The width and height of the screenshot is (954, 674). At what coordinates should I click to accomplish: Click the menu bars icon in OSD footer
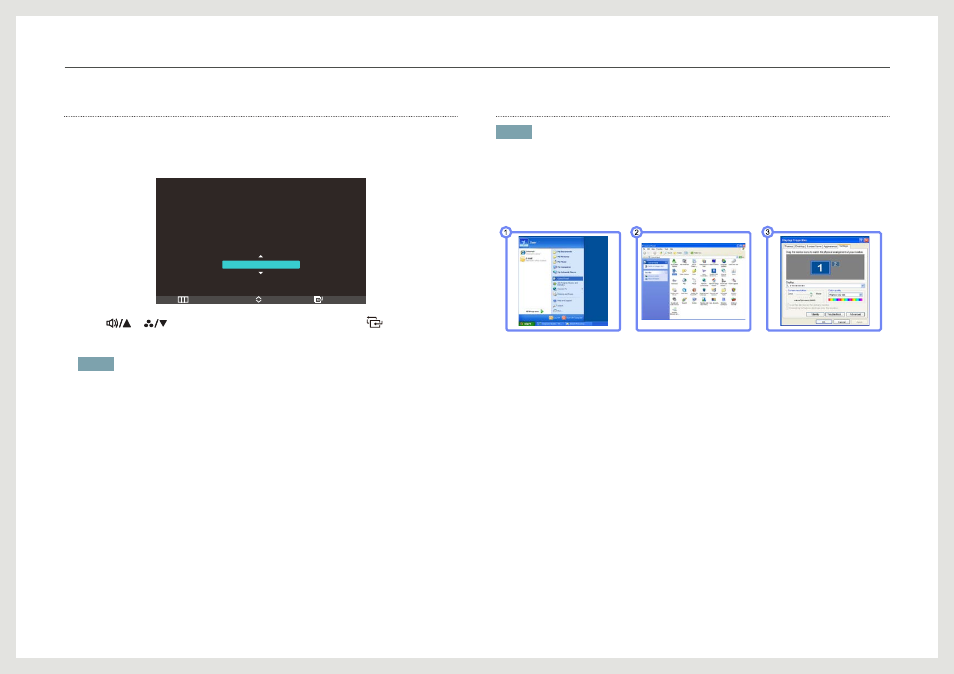pos(183,299)
